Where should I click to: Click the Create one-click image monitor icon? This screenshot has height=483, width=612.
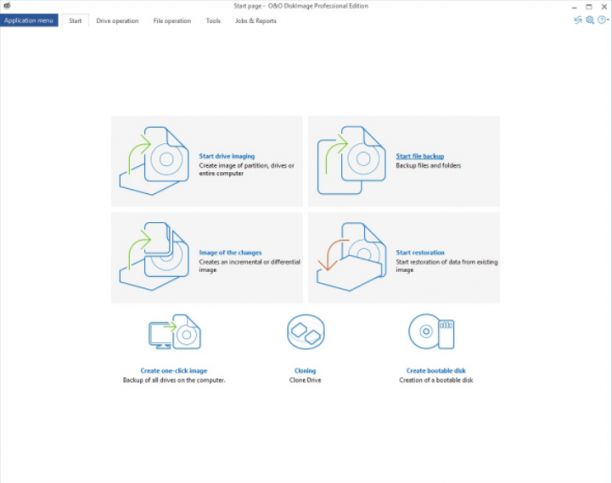point(174,332)
